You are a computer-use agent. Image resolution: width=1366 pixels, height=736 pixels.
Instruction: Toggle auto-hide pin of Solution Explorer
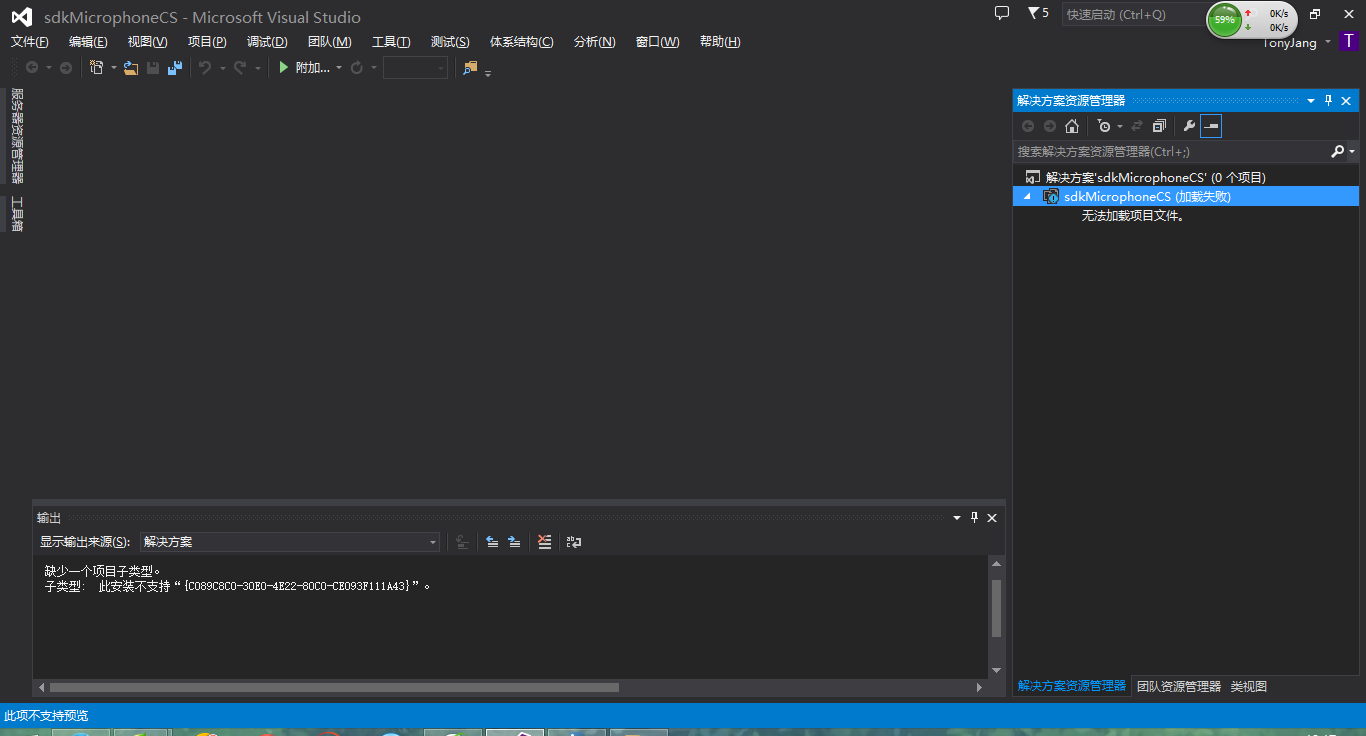click(x=1329, y=101)
